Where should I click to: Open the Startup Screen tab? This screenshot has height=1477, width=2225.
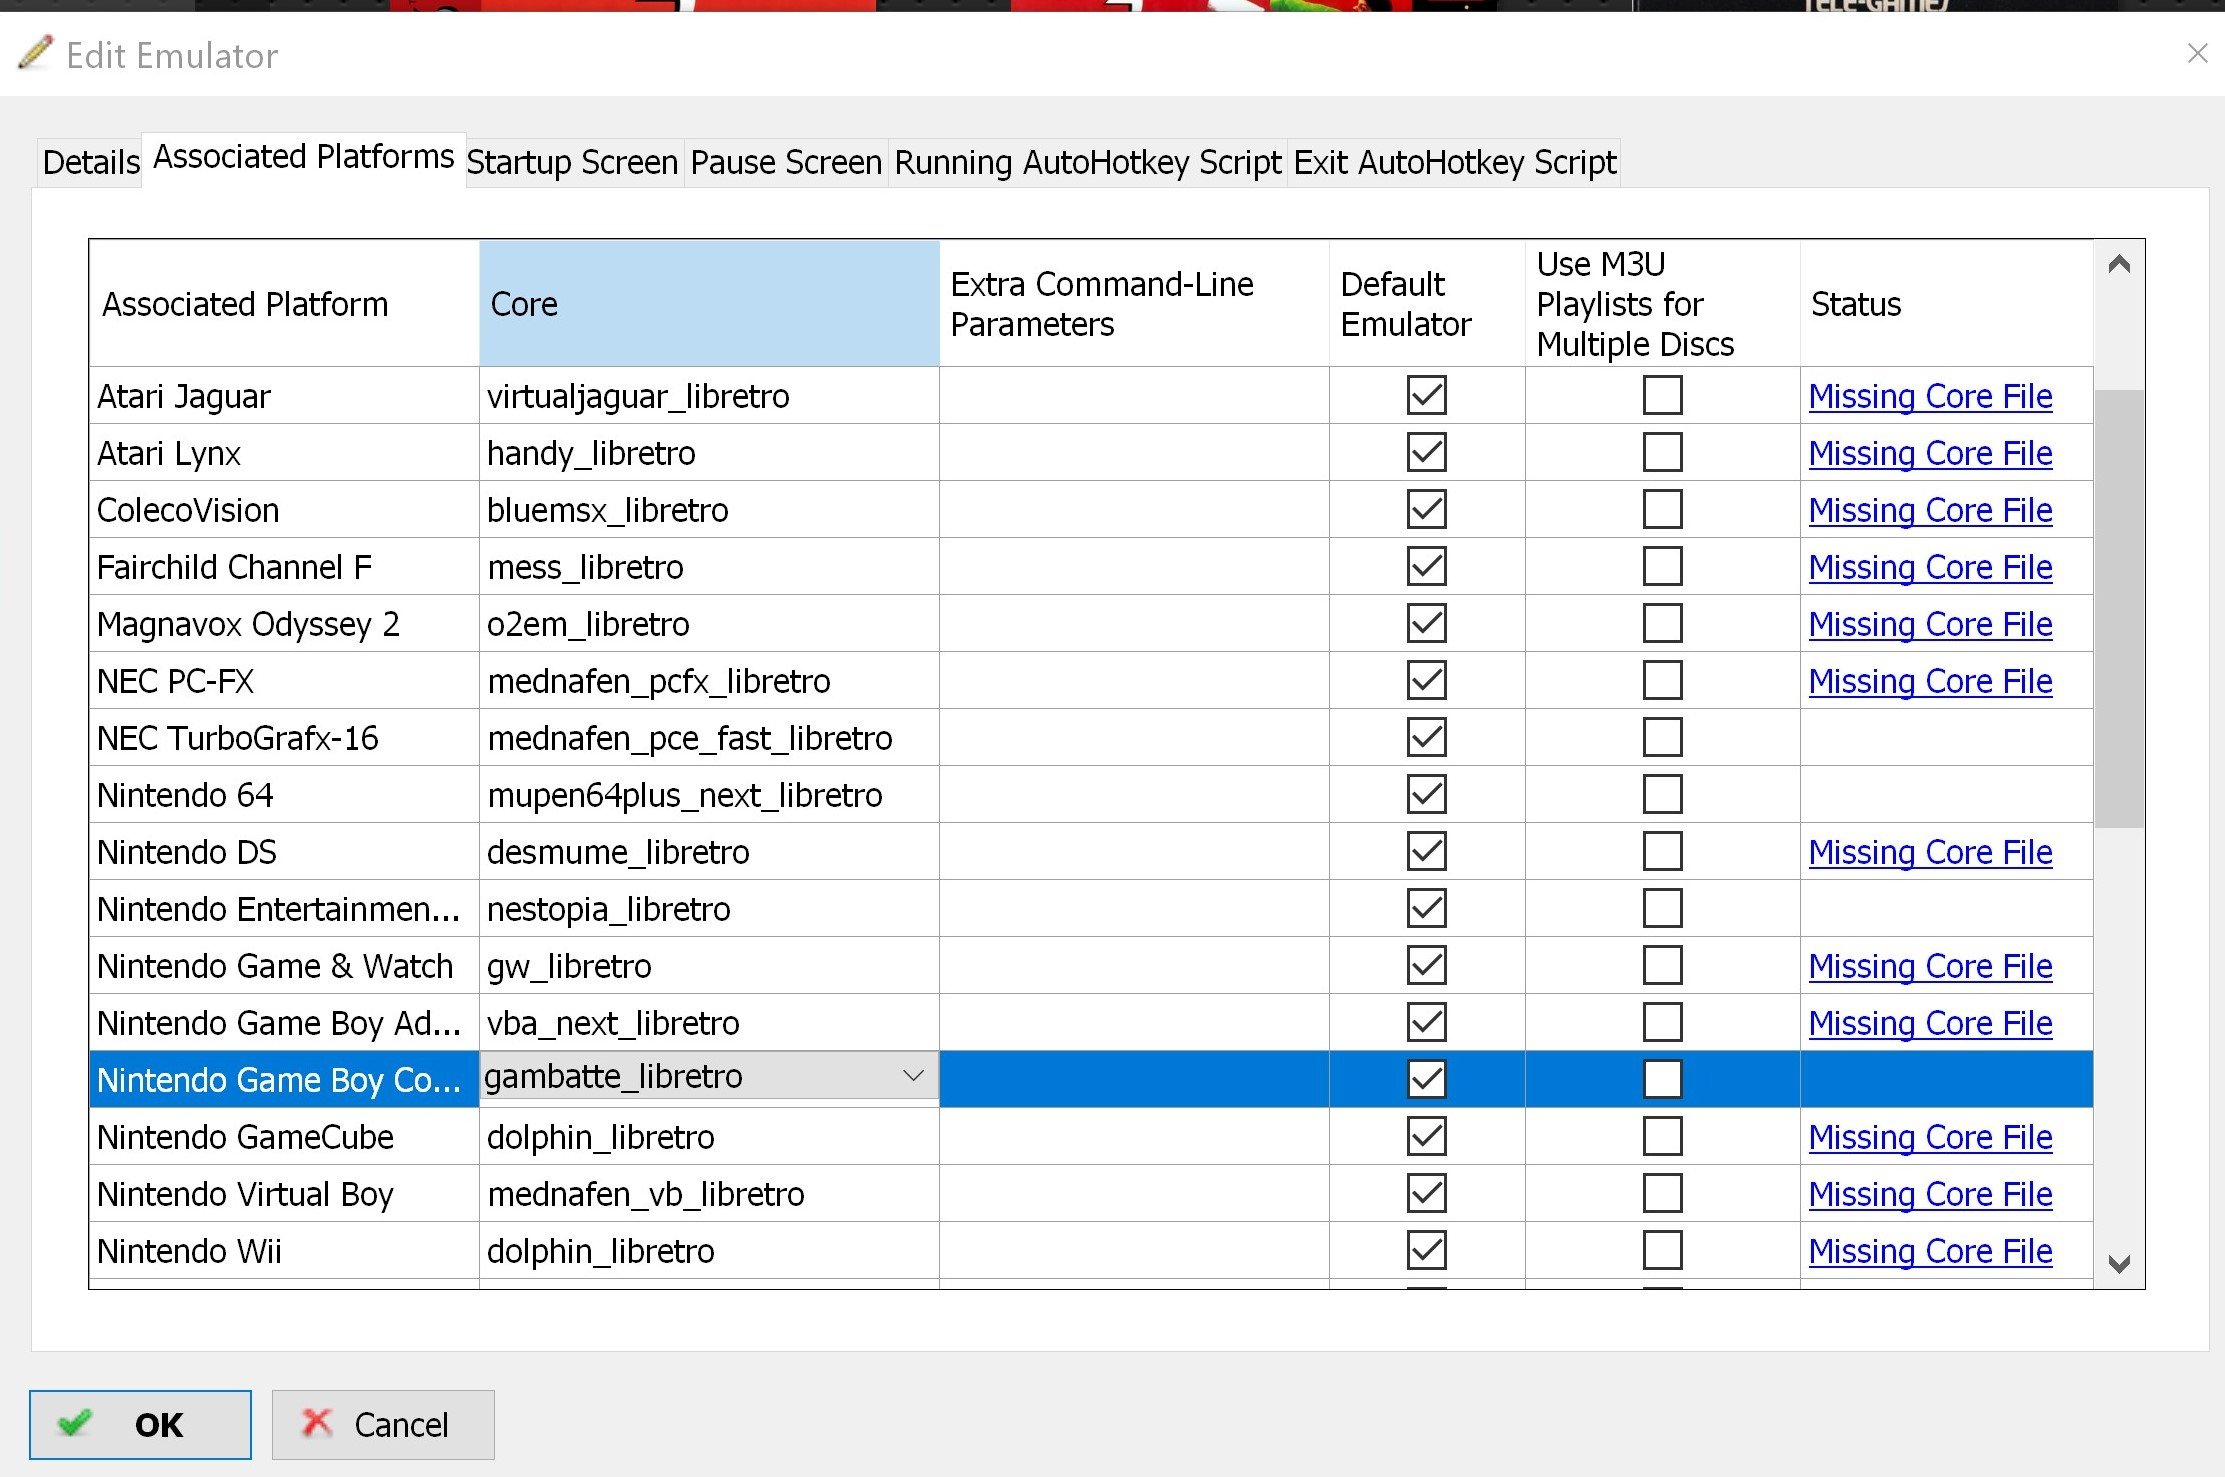point(573,162)
